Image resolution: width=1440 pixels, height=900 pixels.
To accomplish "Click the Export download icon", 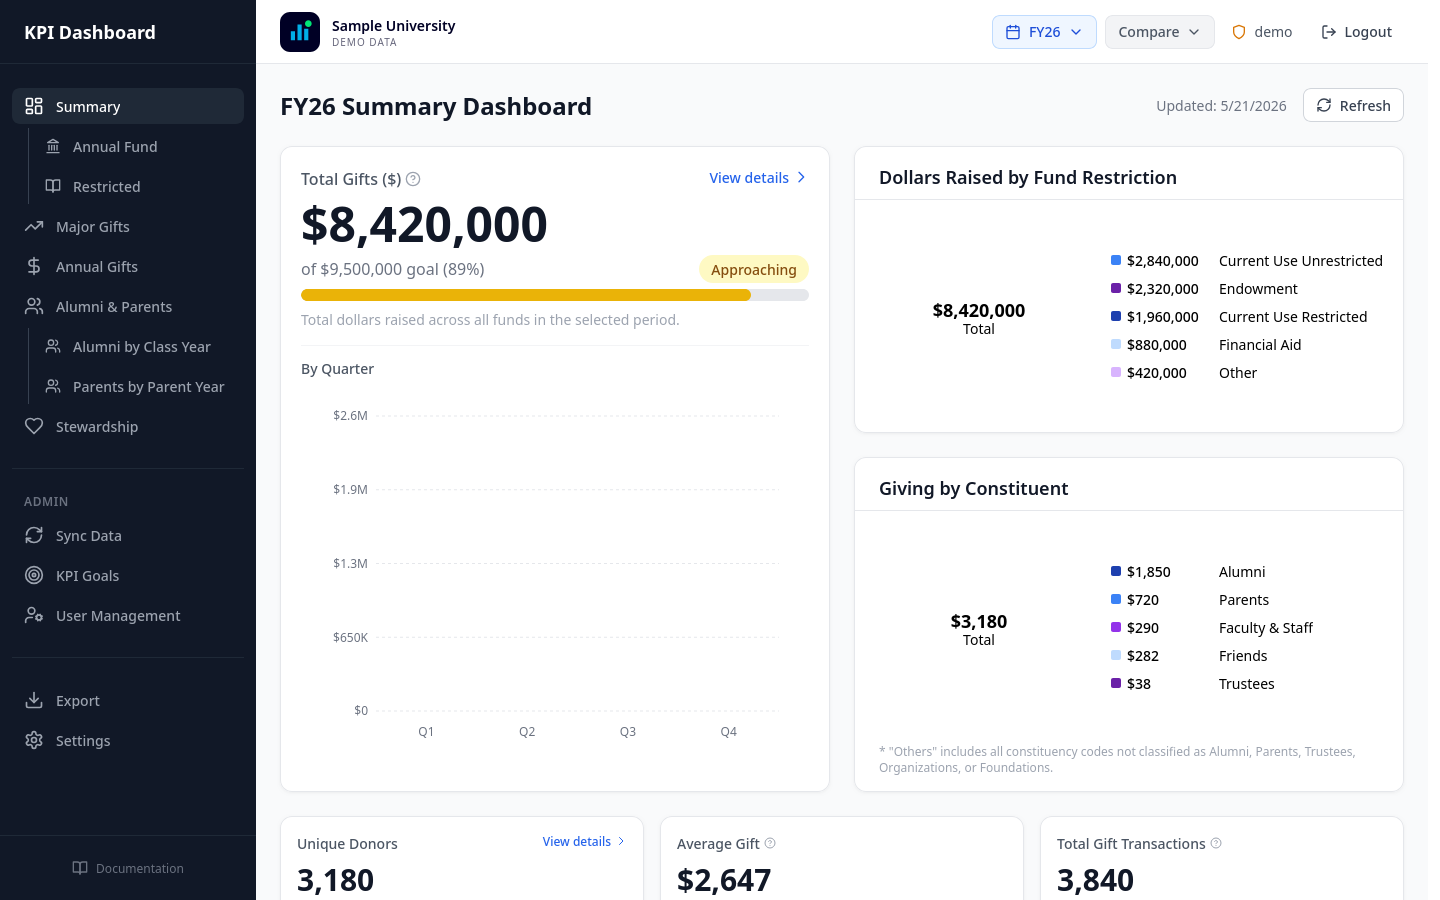I will tap(34, 700).
